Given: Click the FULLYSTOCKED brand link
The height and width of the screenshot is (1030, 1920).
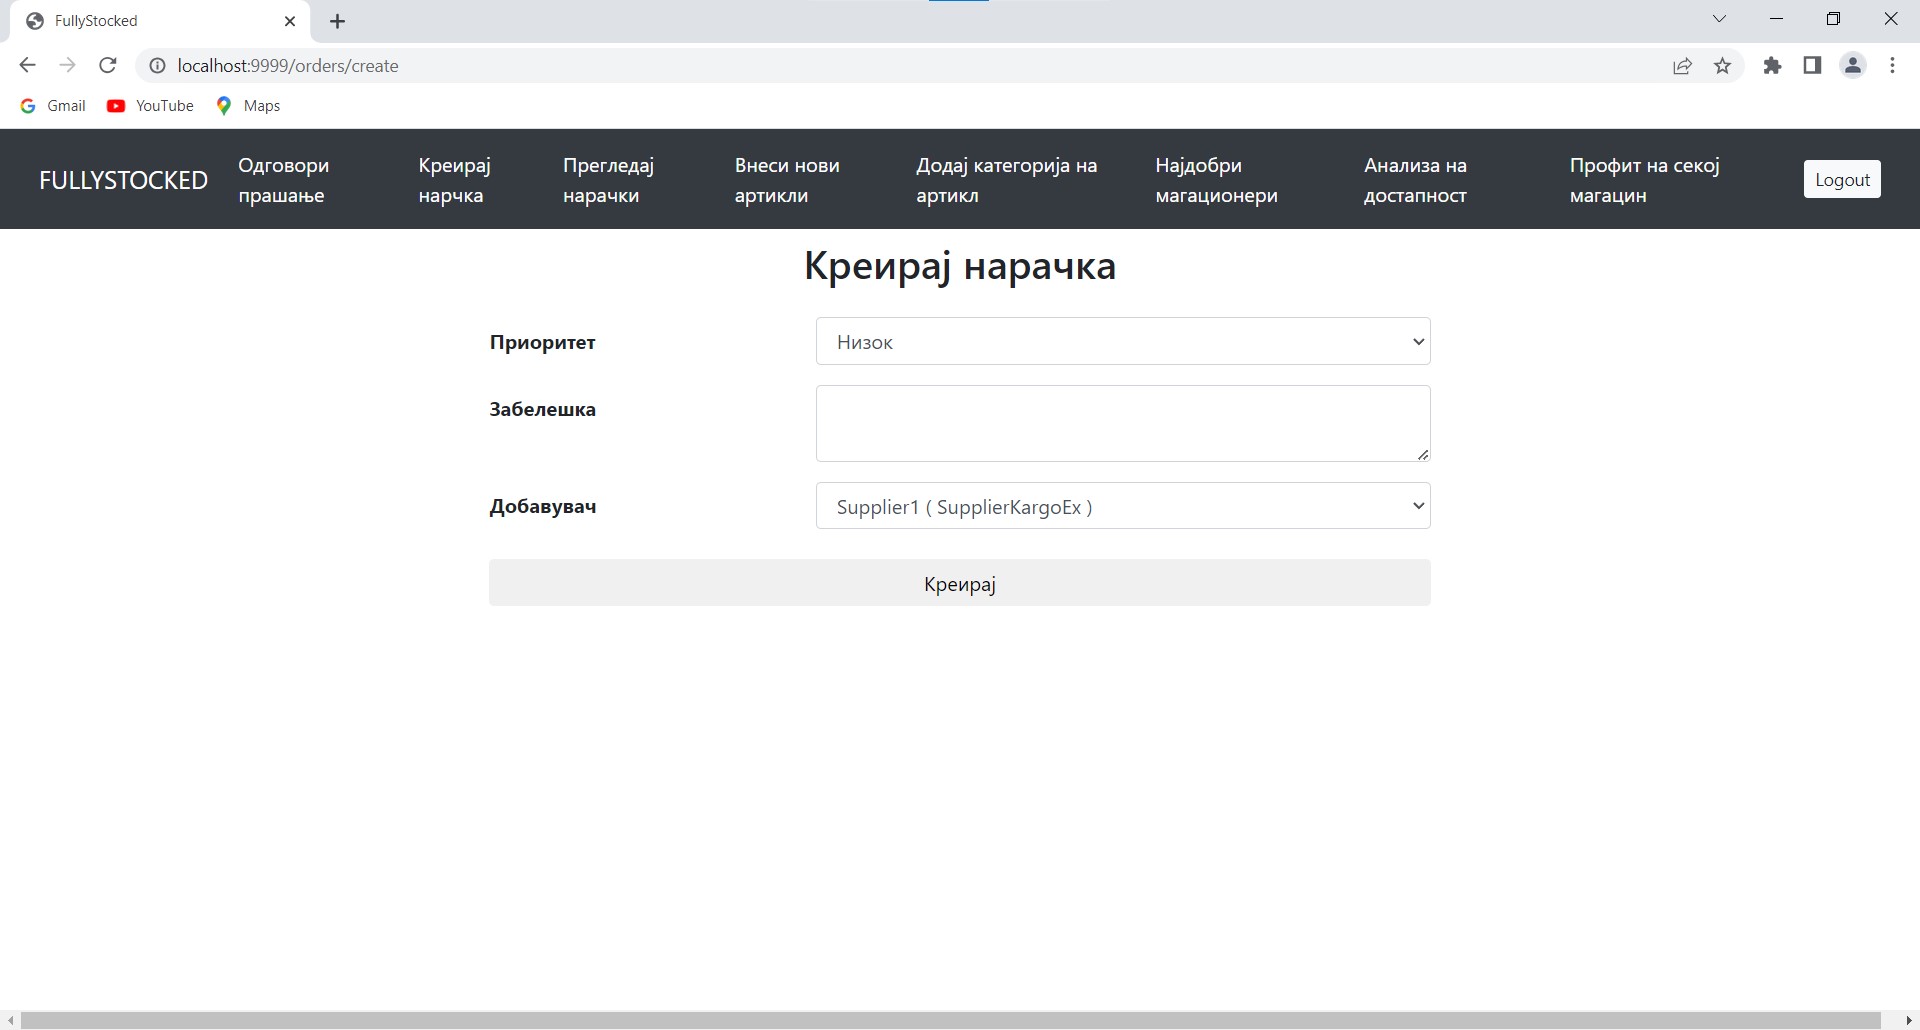Looking at the screenshot, I should 123,180.
